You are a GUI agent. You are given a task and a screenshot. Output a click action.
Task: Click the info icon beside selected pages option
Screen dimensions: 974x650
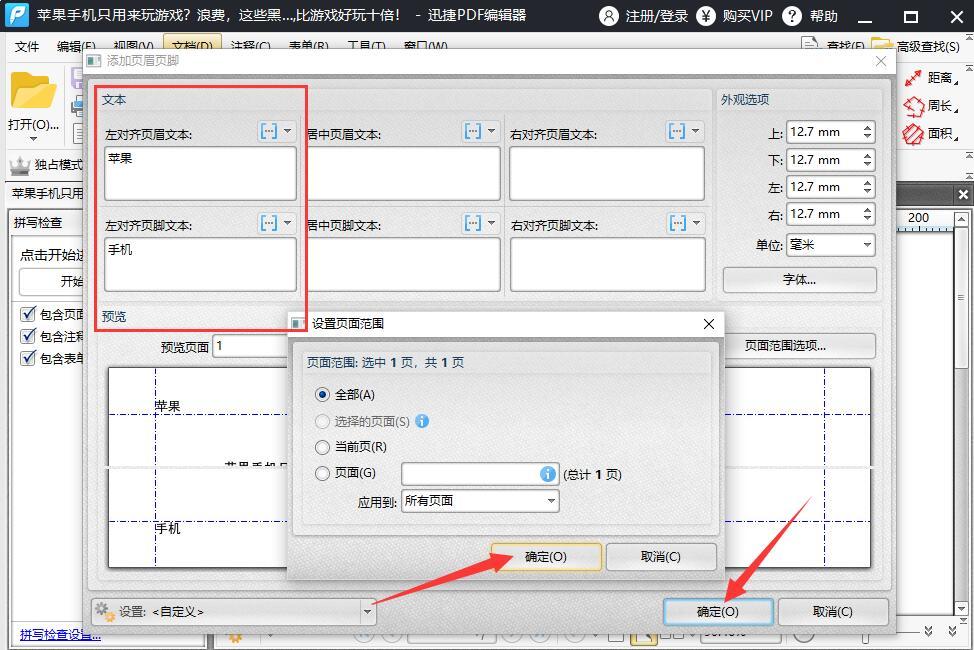coord(422,421)
